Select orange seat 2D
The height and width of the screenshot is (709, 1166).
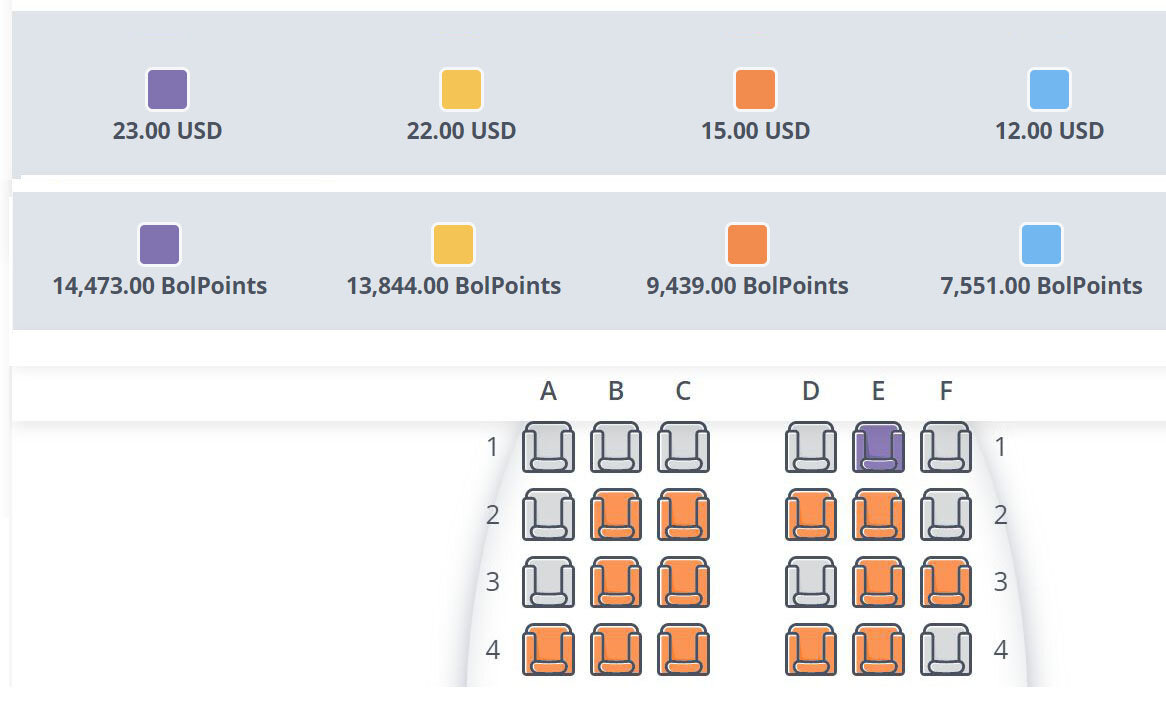click(811, 514)
